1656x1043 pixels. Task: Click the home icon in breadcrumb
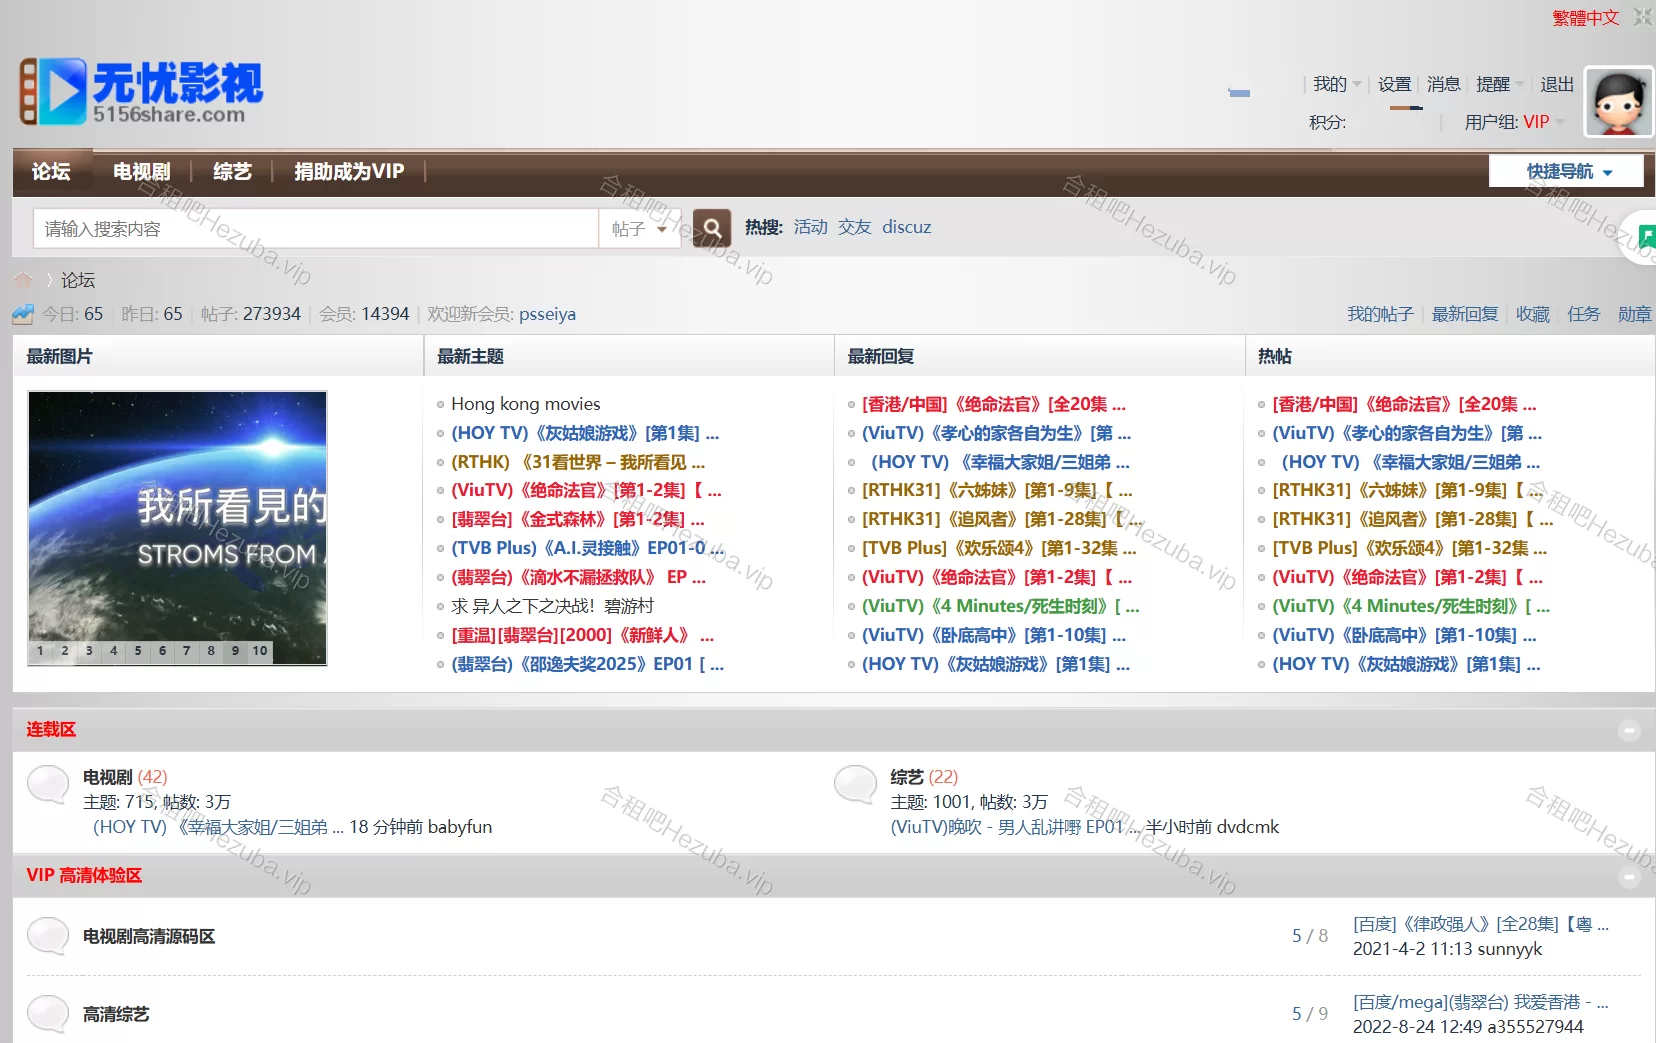click(23, 280)
